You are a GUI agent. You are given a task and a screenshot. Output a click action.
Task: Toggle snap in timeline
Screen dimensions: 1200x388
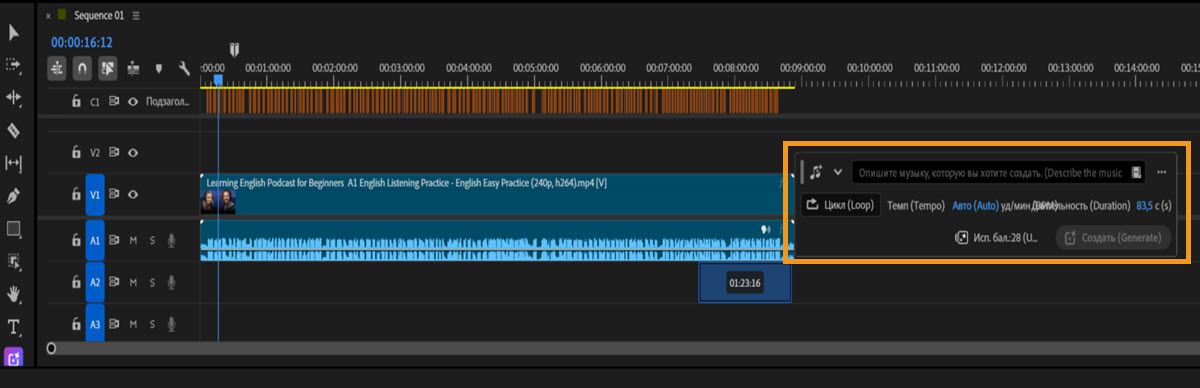82,69
